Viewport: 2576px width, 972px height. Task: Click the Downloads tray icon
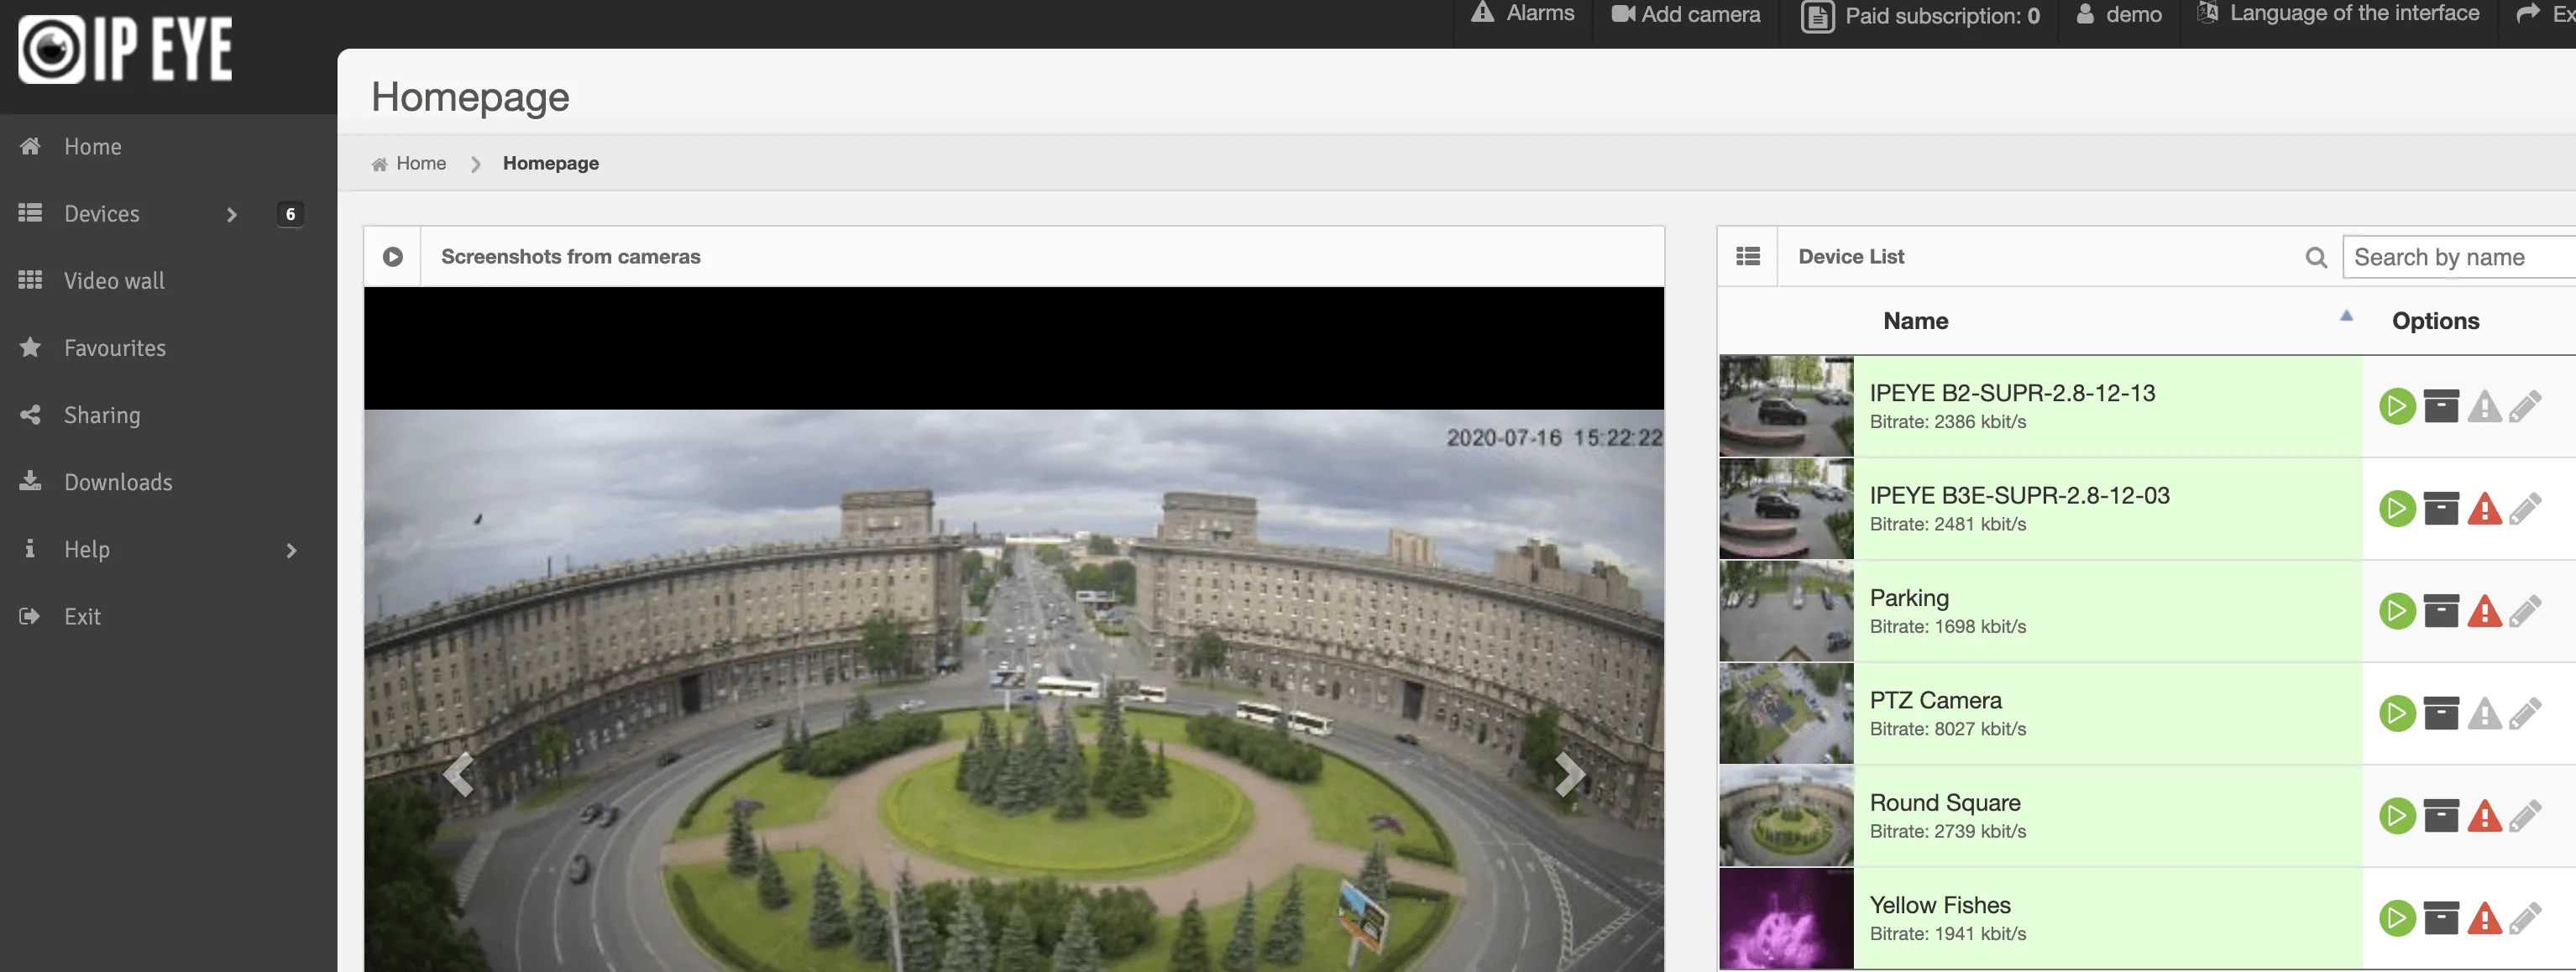click(30, 481)
